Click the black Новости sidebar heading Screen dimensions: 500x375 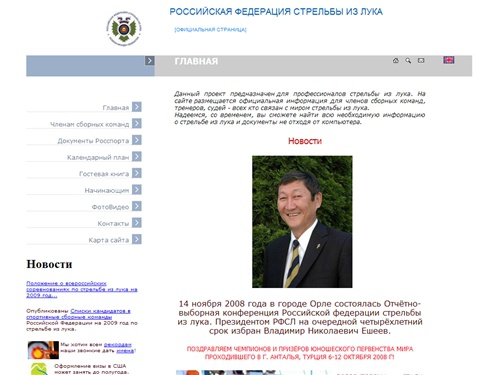(49, 264)
